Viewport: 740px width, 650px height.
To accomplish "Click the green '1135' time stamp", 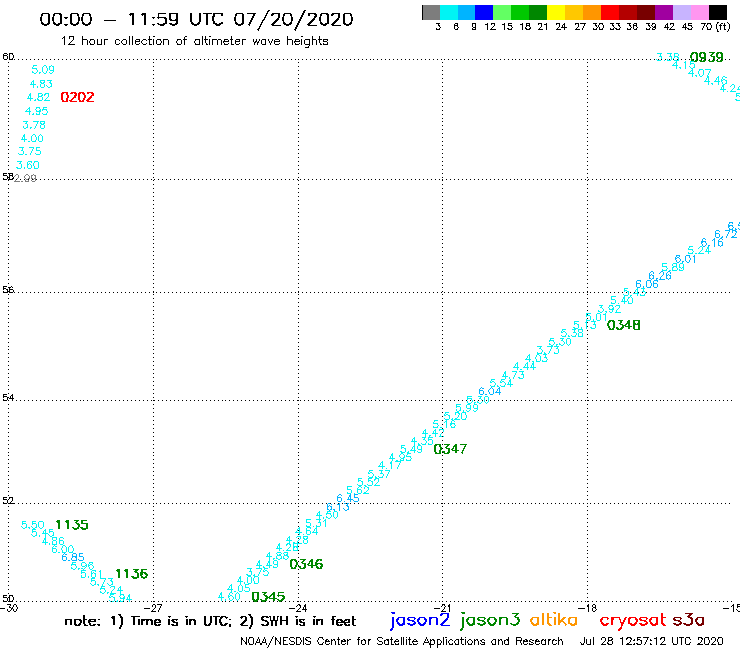I will 72,525.
